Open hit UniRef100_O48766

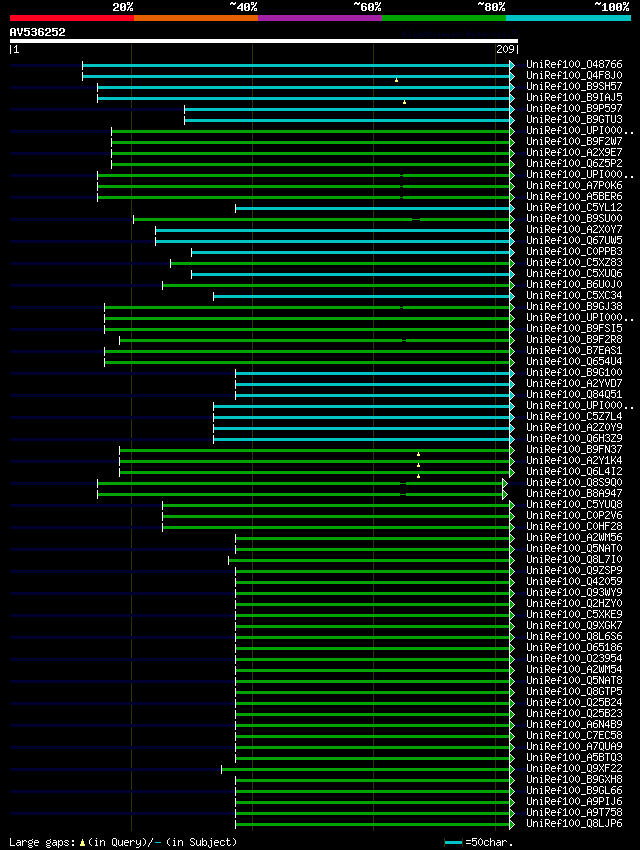point(574,64)
